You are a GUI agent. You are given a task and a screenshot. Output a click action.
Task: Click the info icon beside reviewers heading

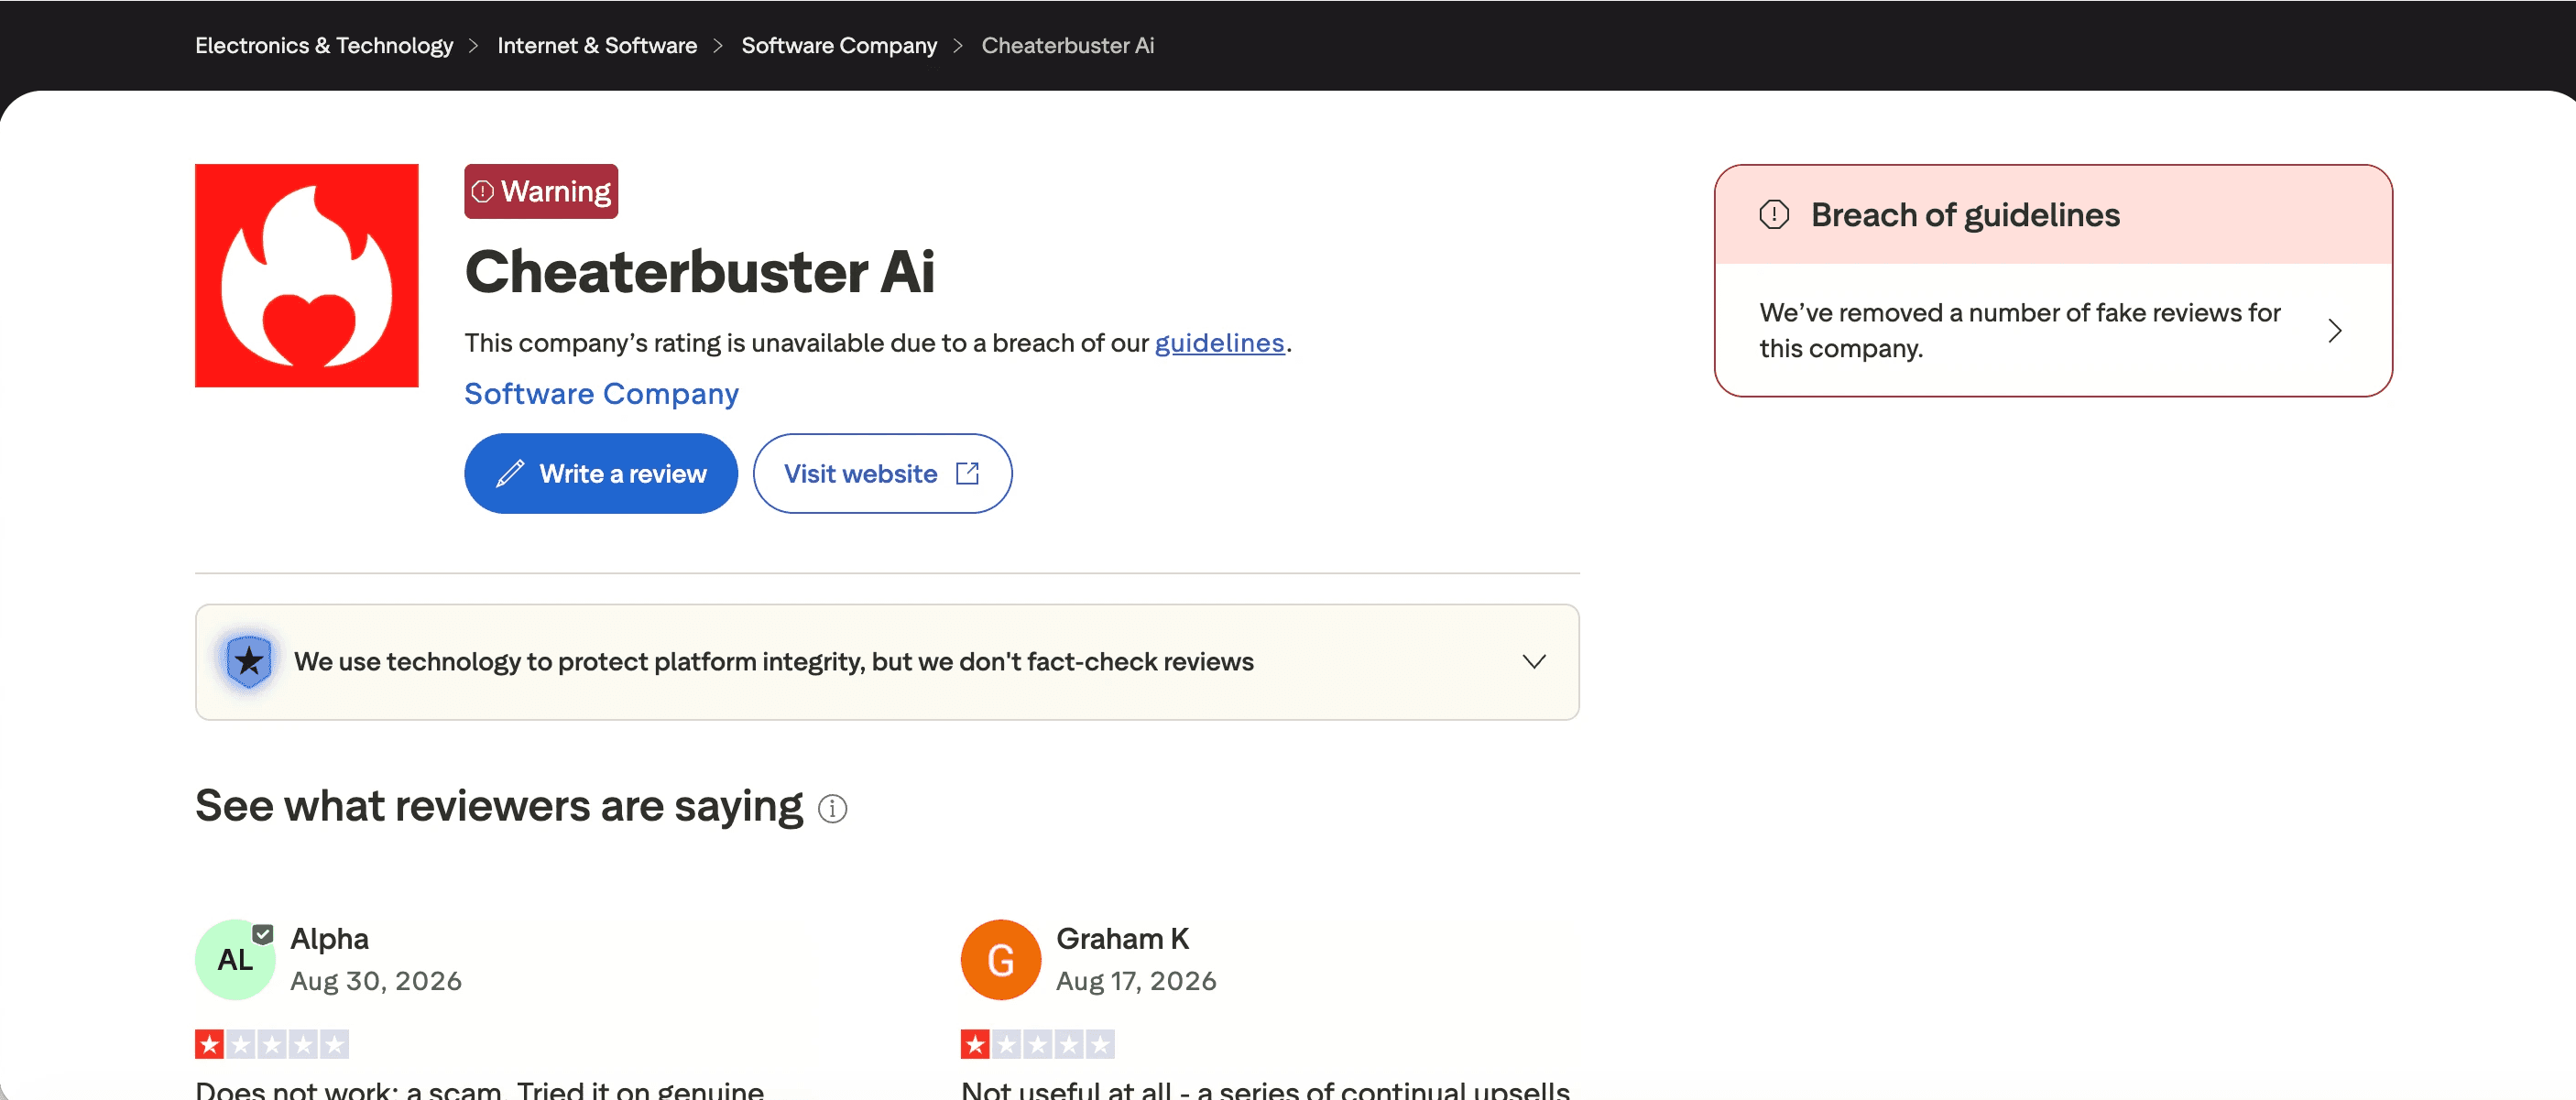(x=832, y=808)
